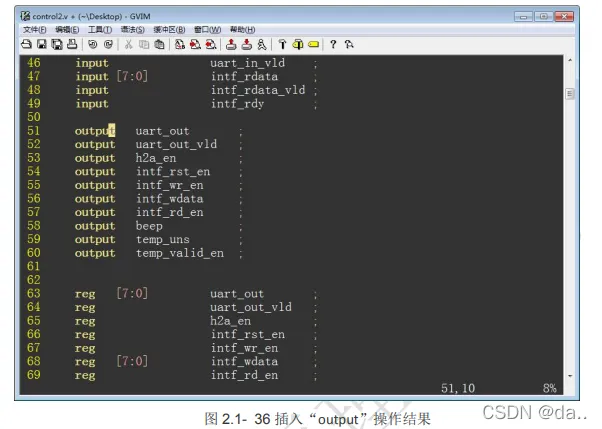Open the 文件(F) File menu
Screen dimensions: 602x429
(x=35, y=30)
